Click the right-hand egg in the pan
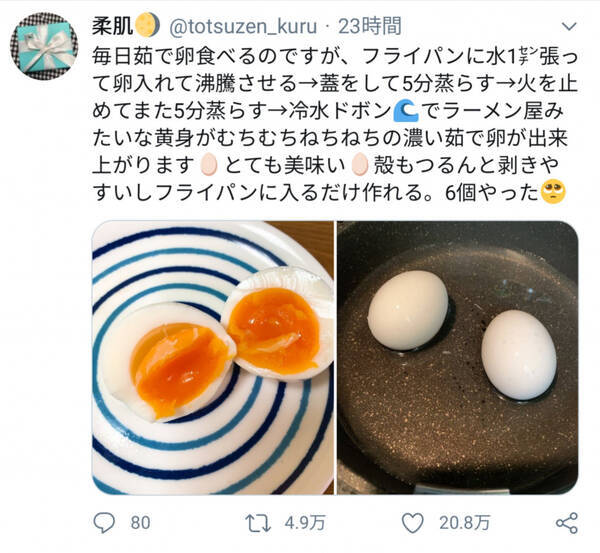 click(x=518, y=354)
